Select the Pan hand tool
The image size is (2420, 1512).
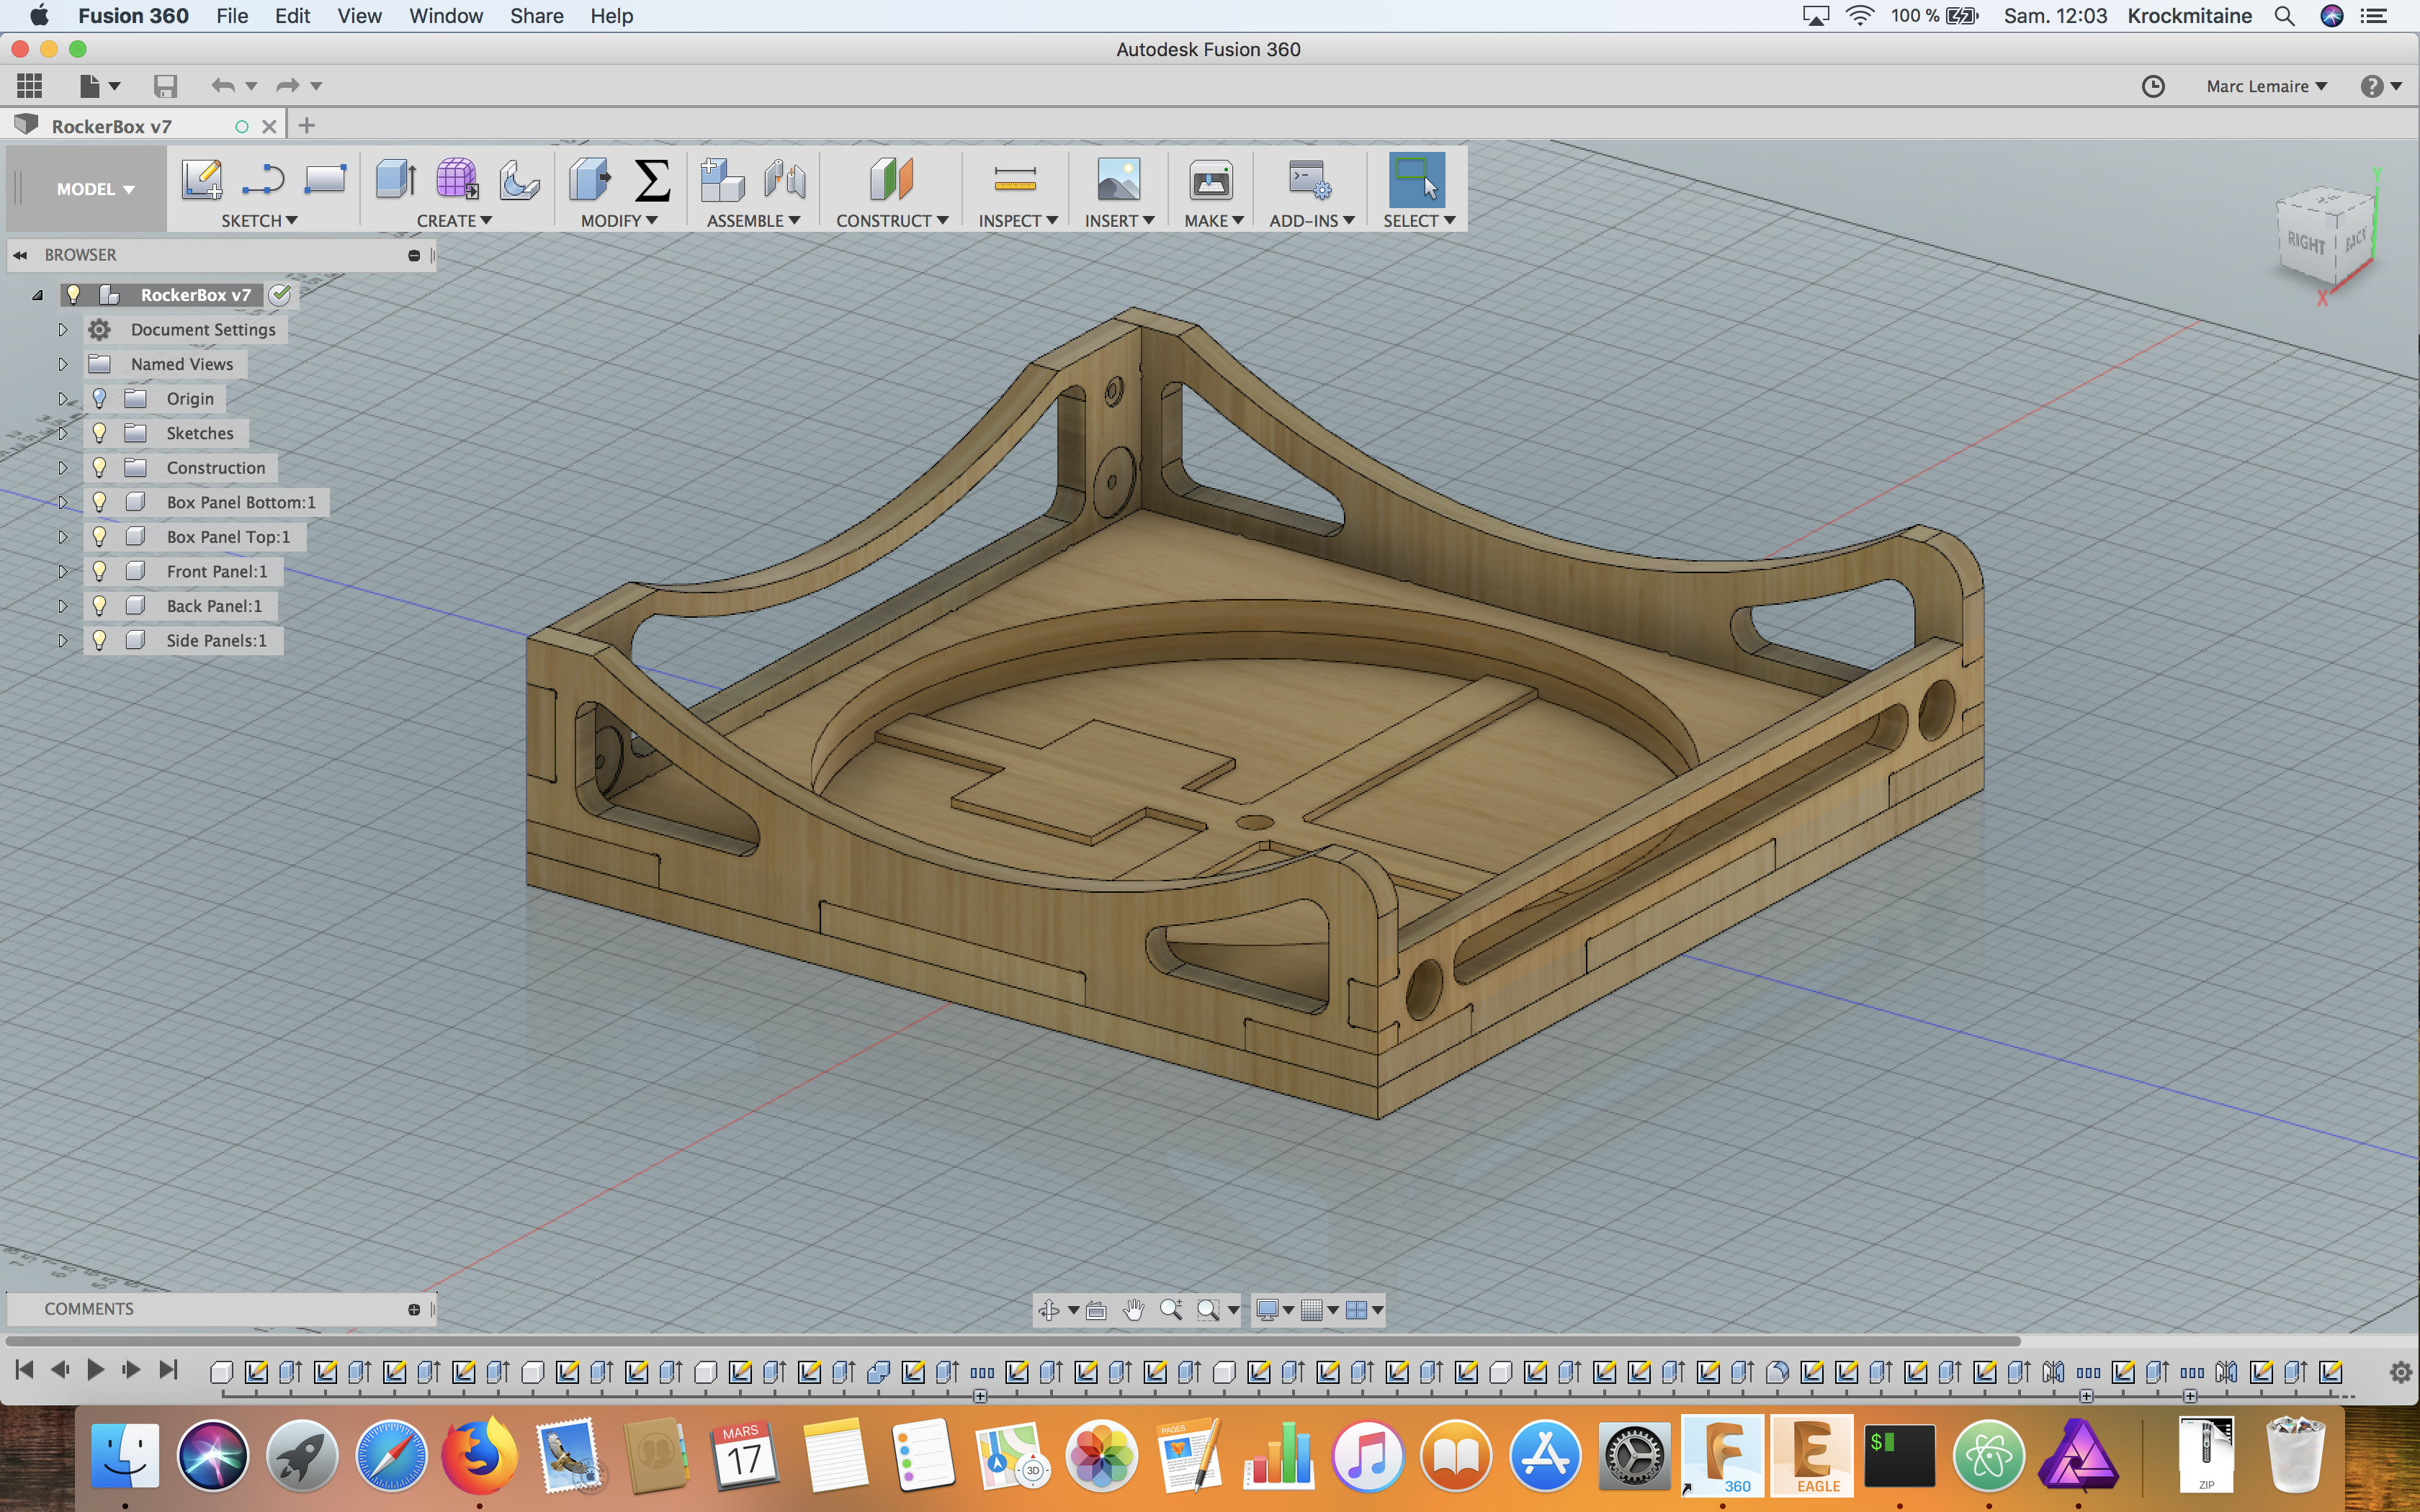(1133, 1310)
